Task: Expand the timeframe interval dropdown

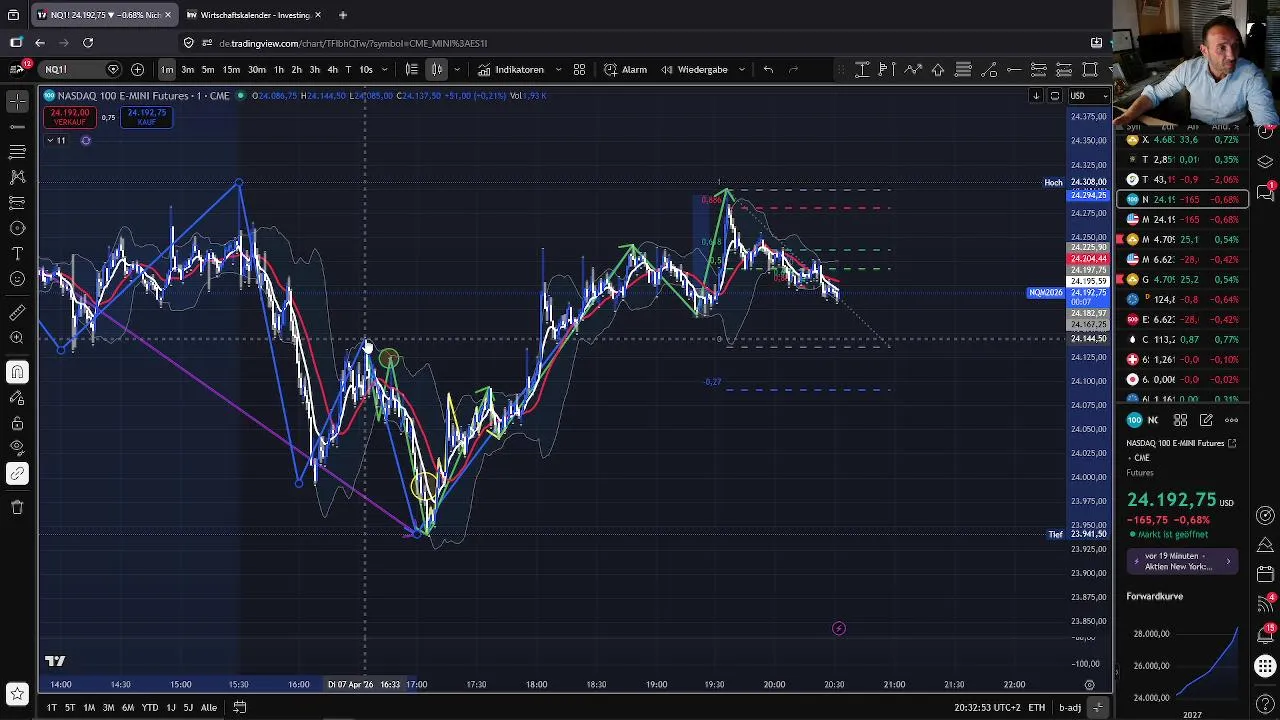Action: (x=387, y=69)
